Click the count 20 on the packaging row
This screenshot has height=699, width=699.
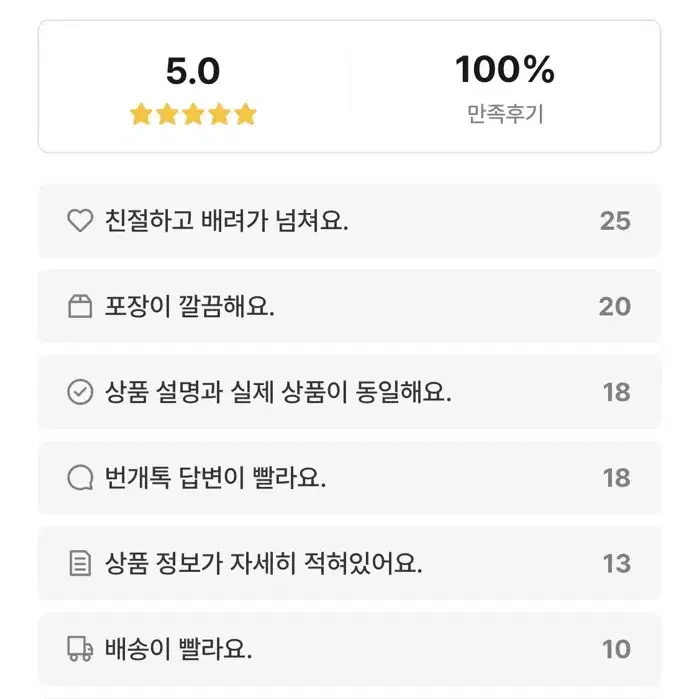point(615,306)
